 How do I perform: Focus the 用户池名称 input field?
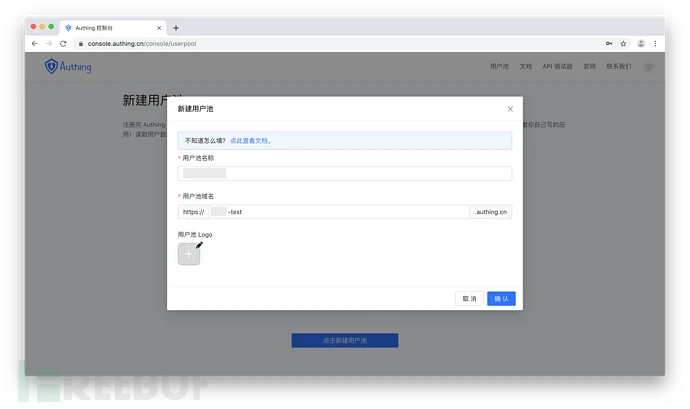tap(345, 173)
